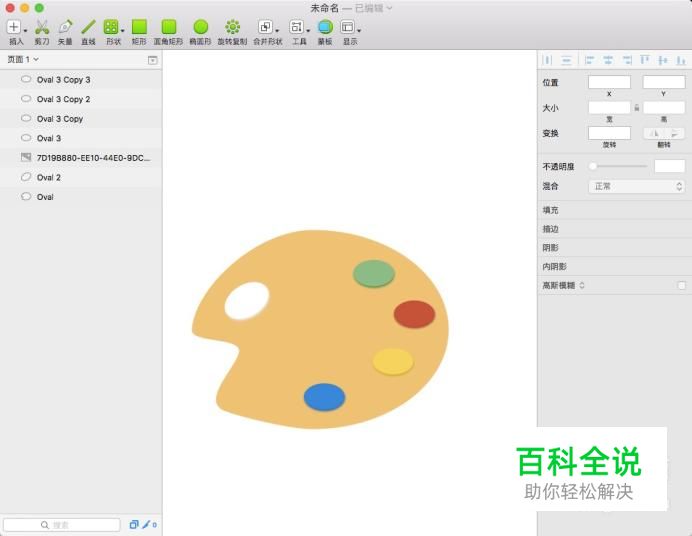The height and width of the screenshot is (536, 692).
Task: Click the 旋转复制 rotate copies tool
Action: [x=232, y=32]
